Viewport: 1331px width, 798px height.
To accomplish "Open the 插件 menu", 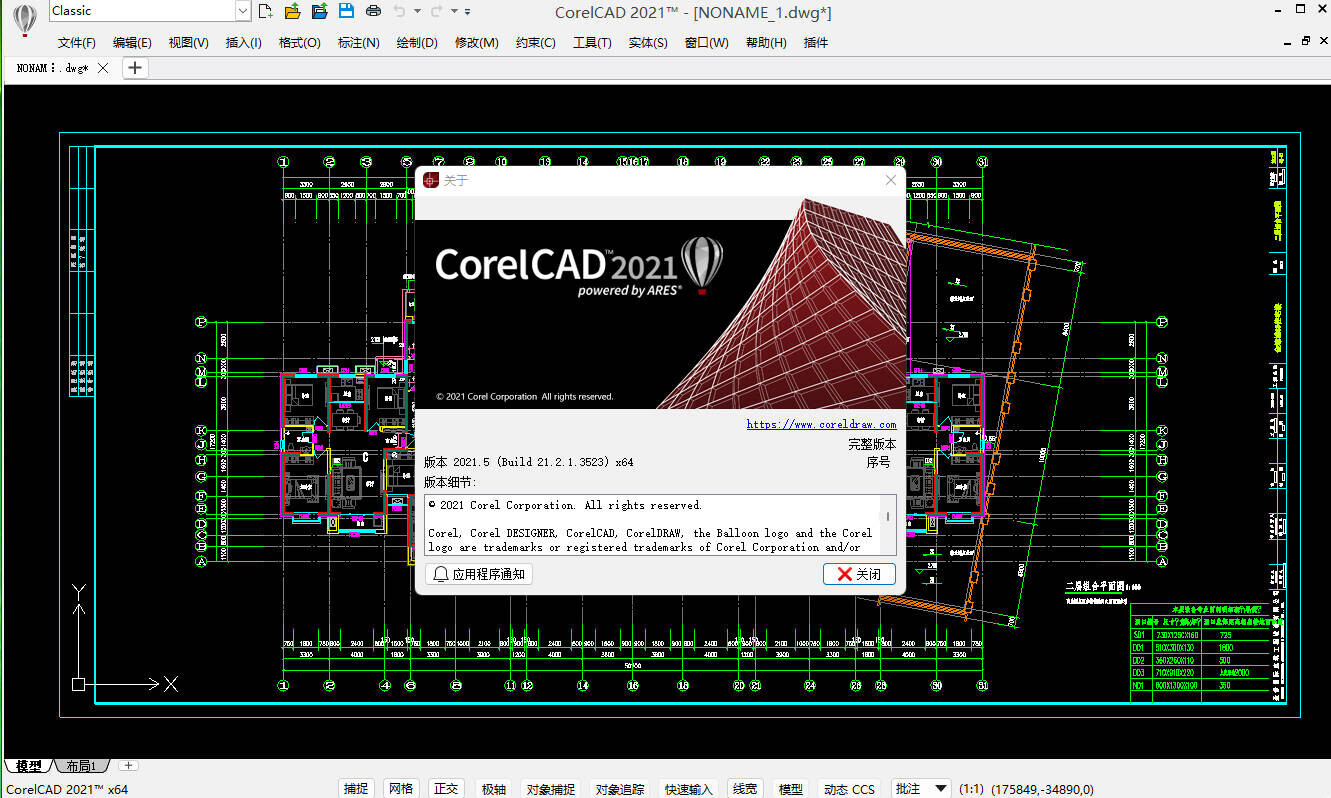I will (816, 43).
